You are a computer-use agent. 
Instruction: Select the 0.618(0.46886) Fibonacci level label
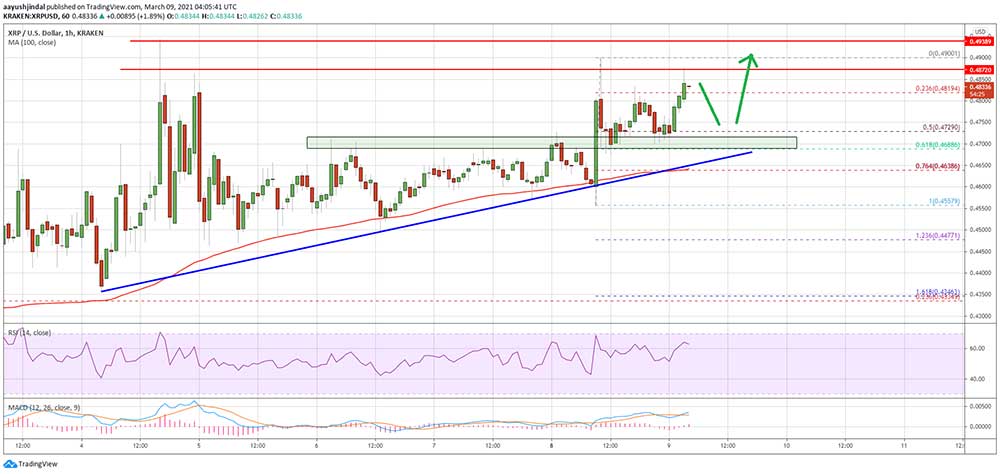pyautogui.click(x=938, y=145)
